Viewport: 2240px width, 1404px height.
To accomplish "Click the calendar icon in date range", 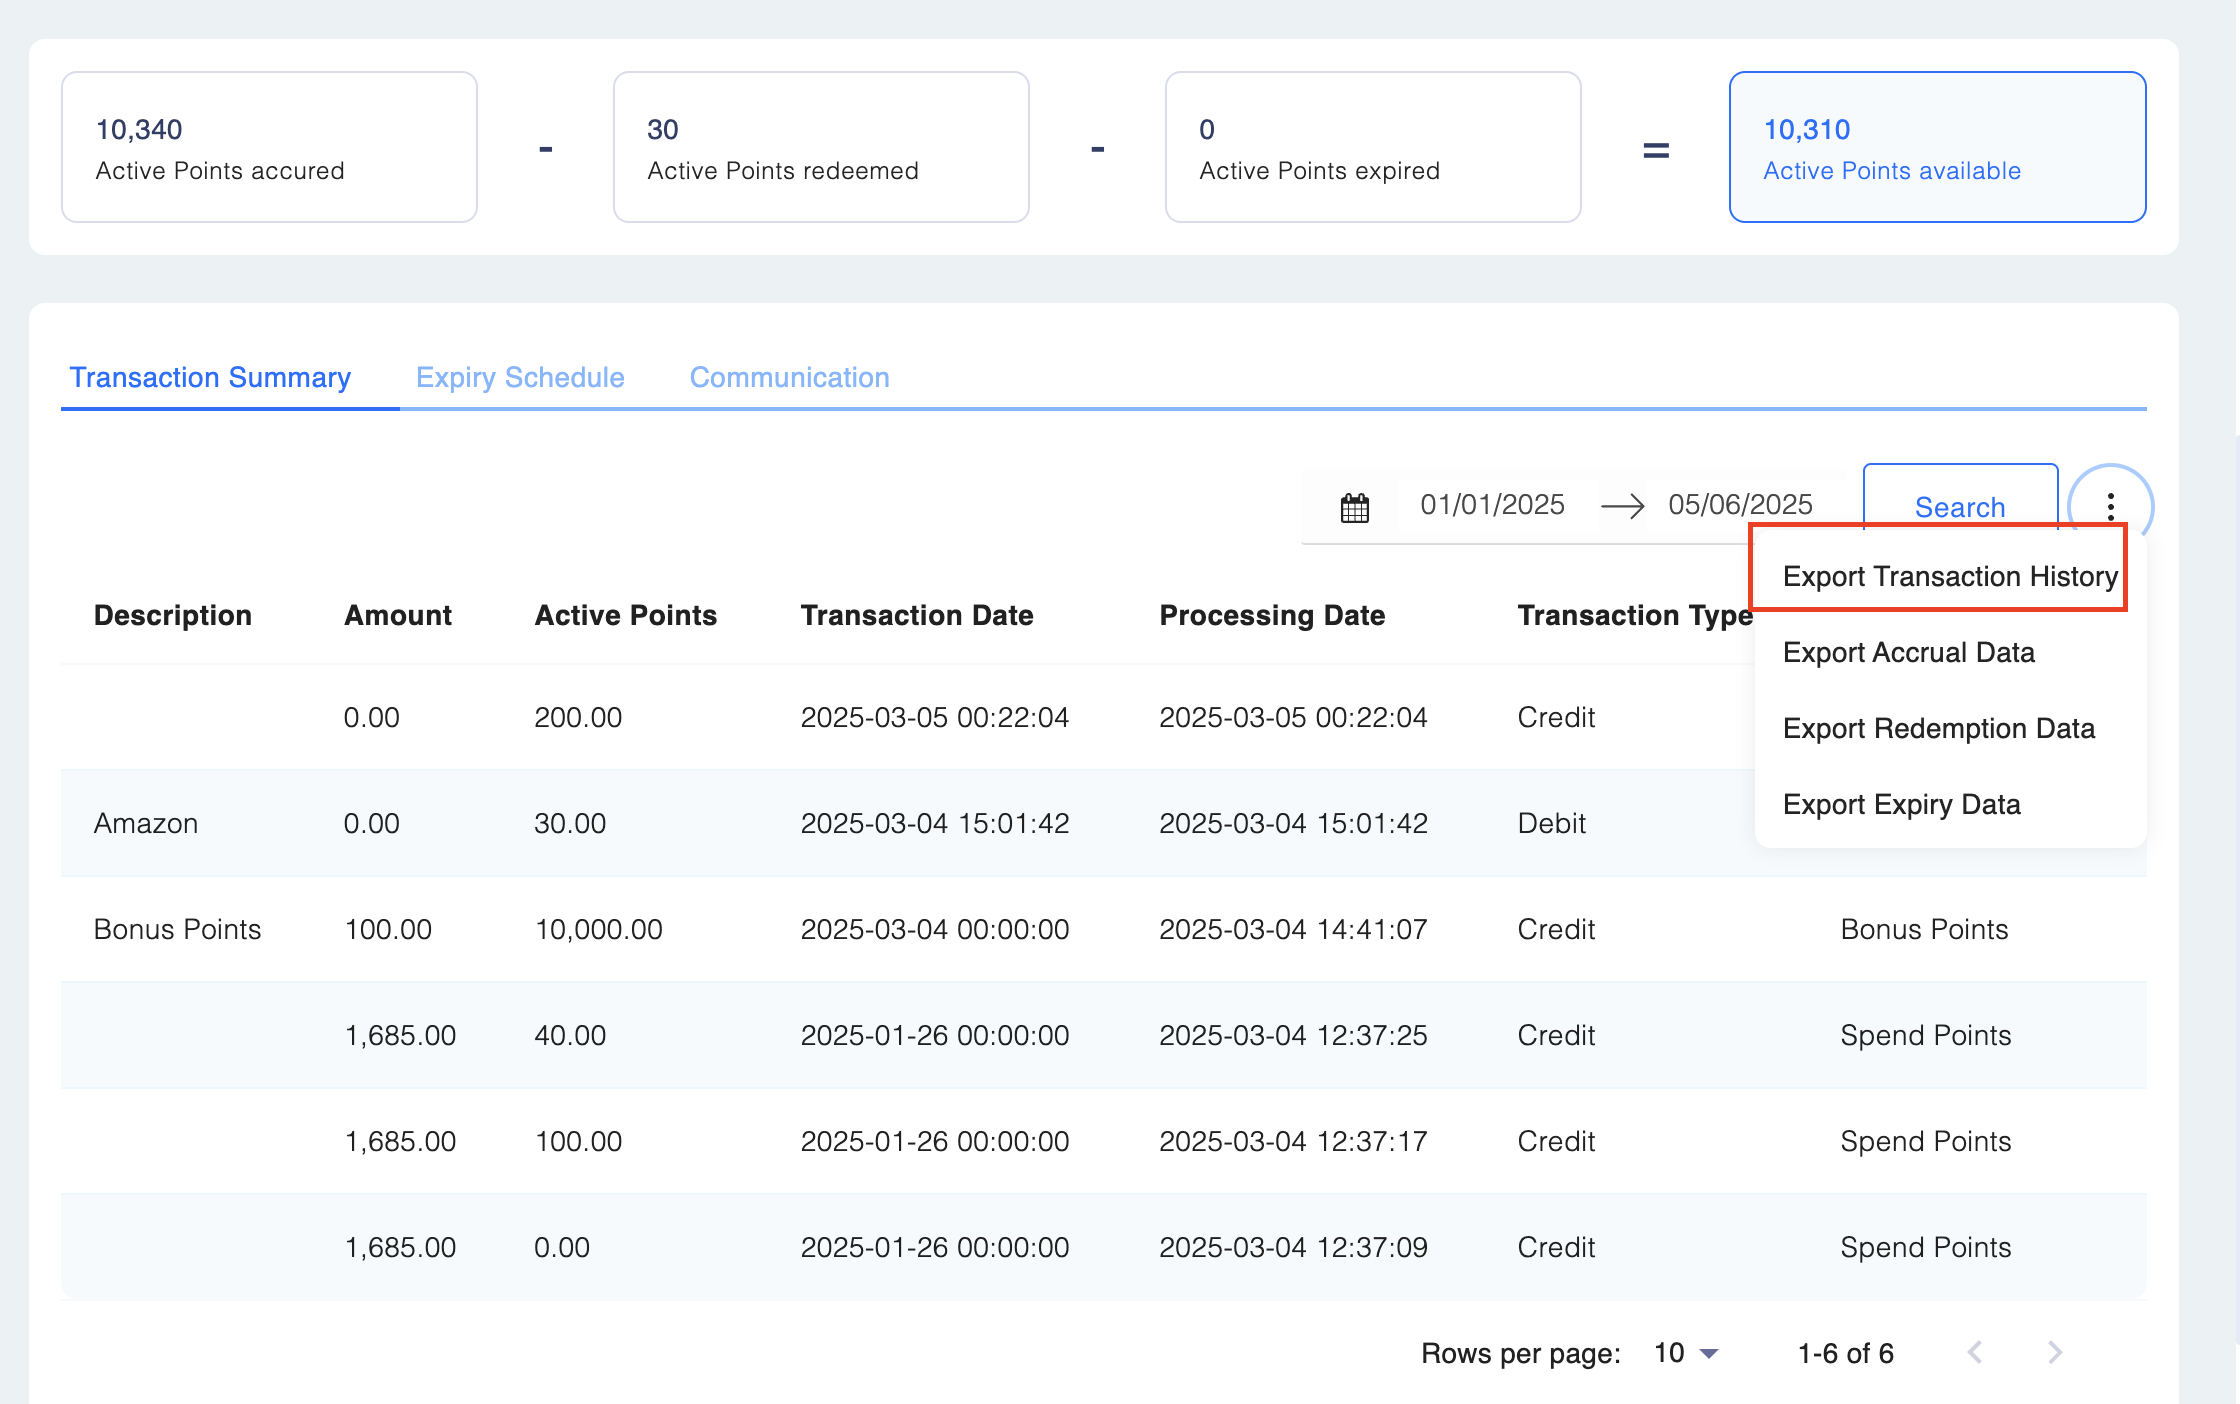I will [x=1354, y=507].
